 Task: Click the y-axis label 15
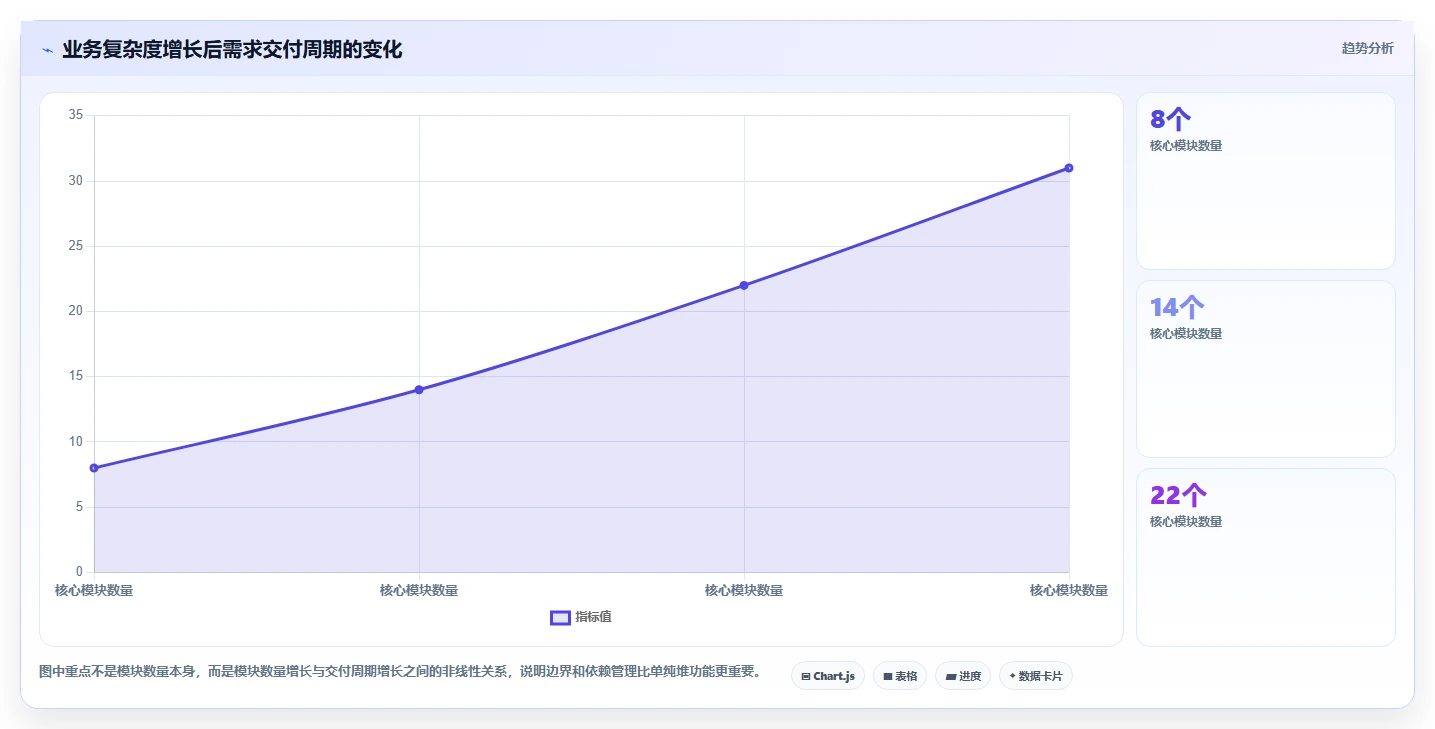(x=75, y=376)
